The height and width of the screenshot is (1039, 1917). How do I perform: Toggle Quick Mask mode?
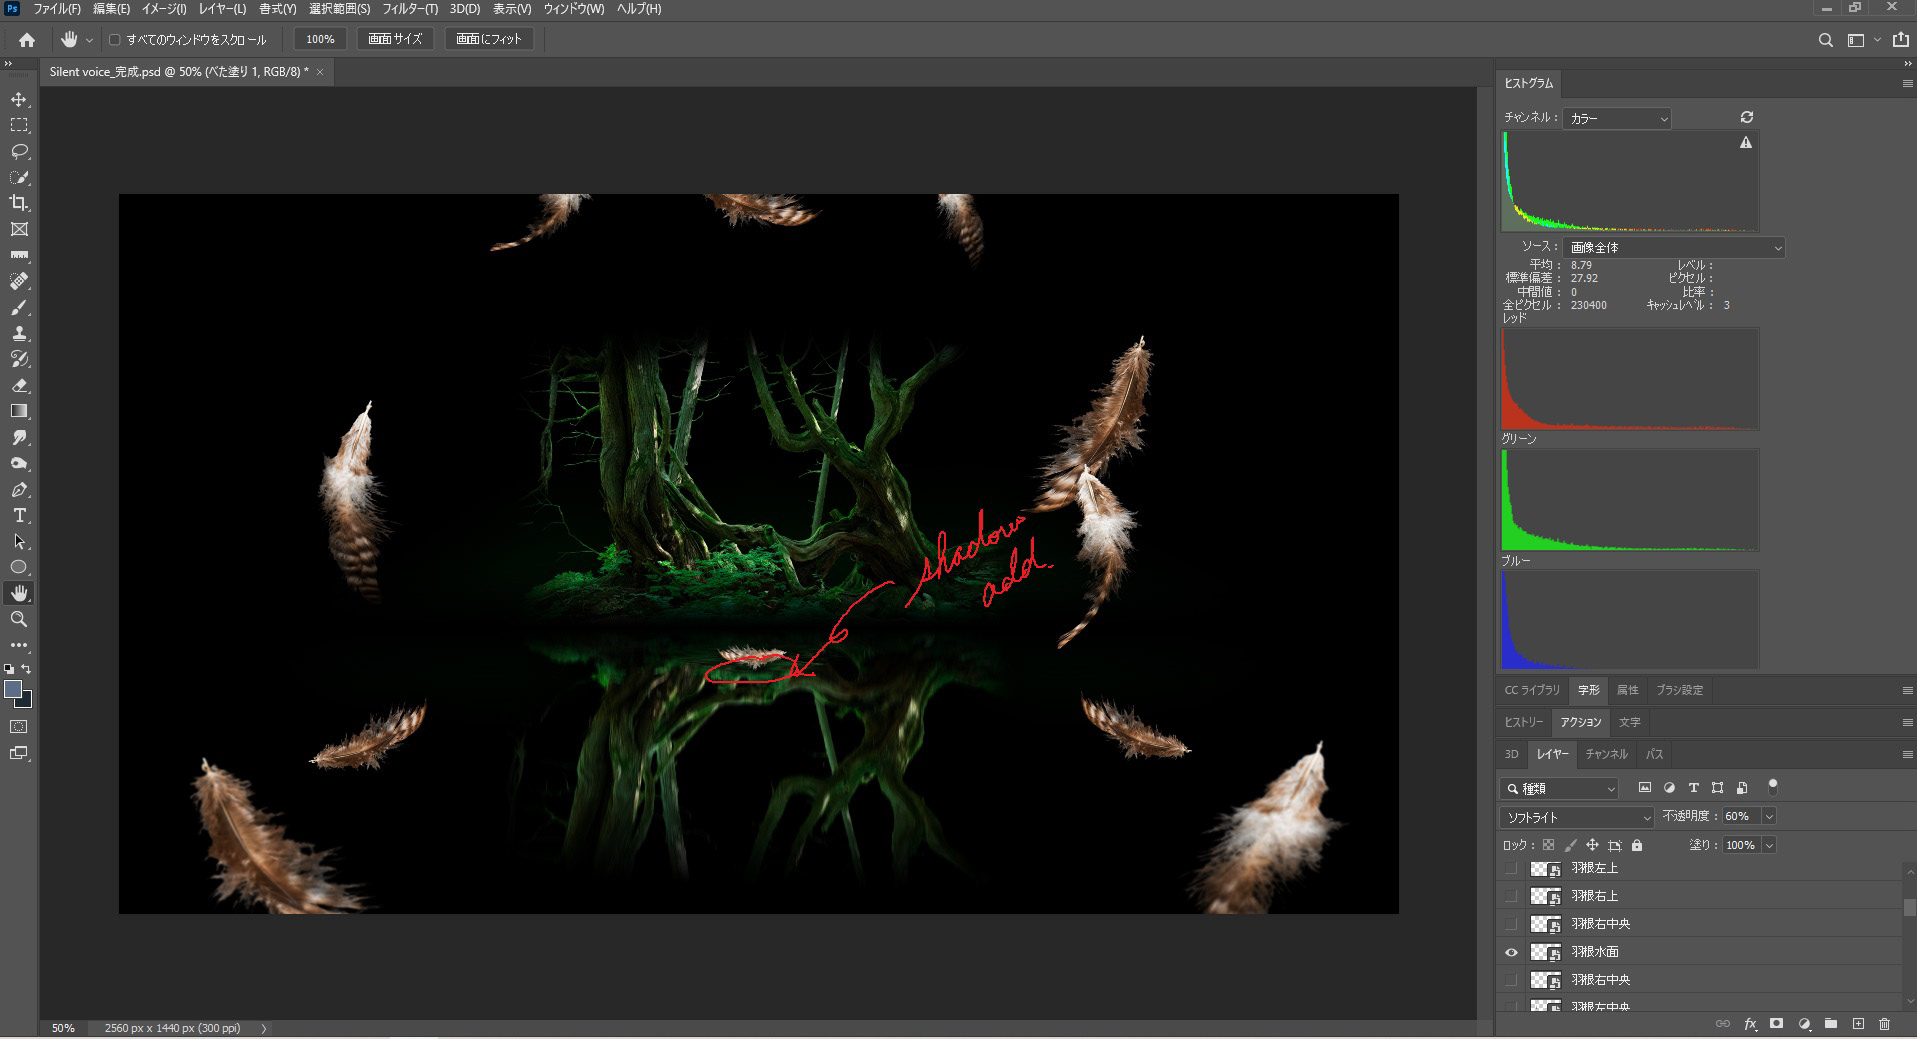(19, 727)
